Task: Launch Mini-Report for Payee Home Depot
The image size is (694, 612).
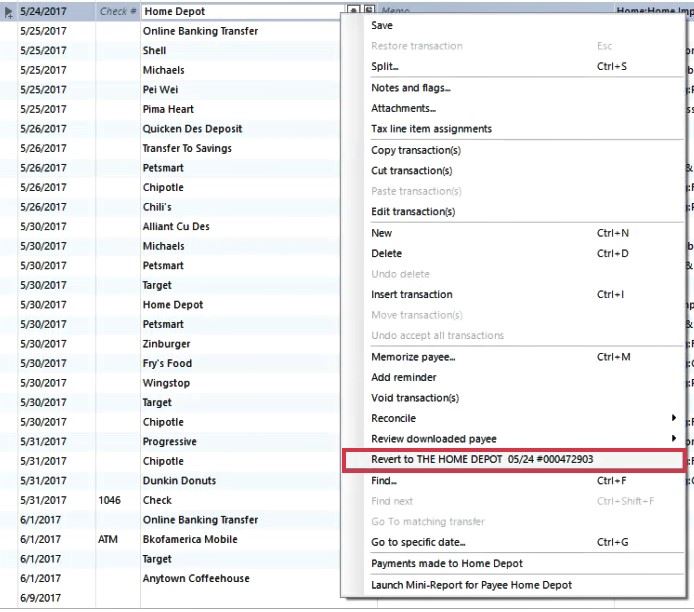Action: point(471,584)
